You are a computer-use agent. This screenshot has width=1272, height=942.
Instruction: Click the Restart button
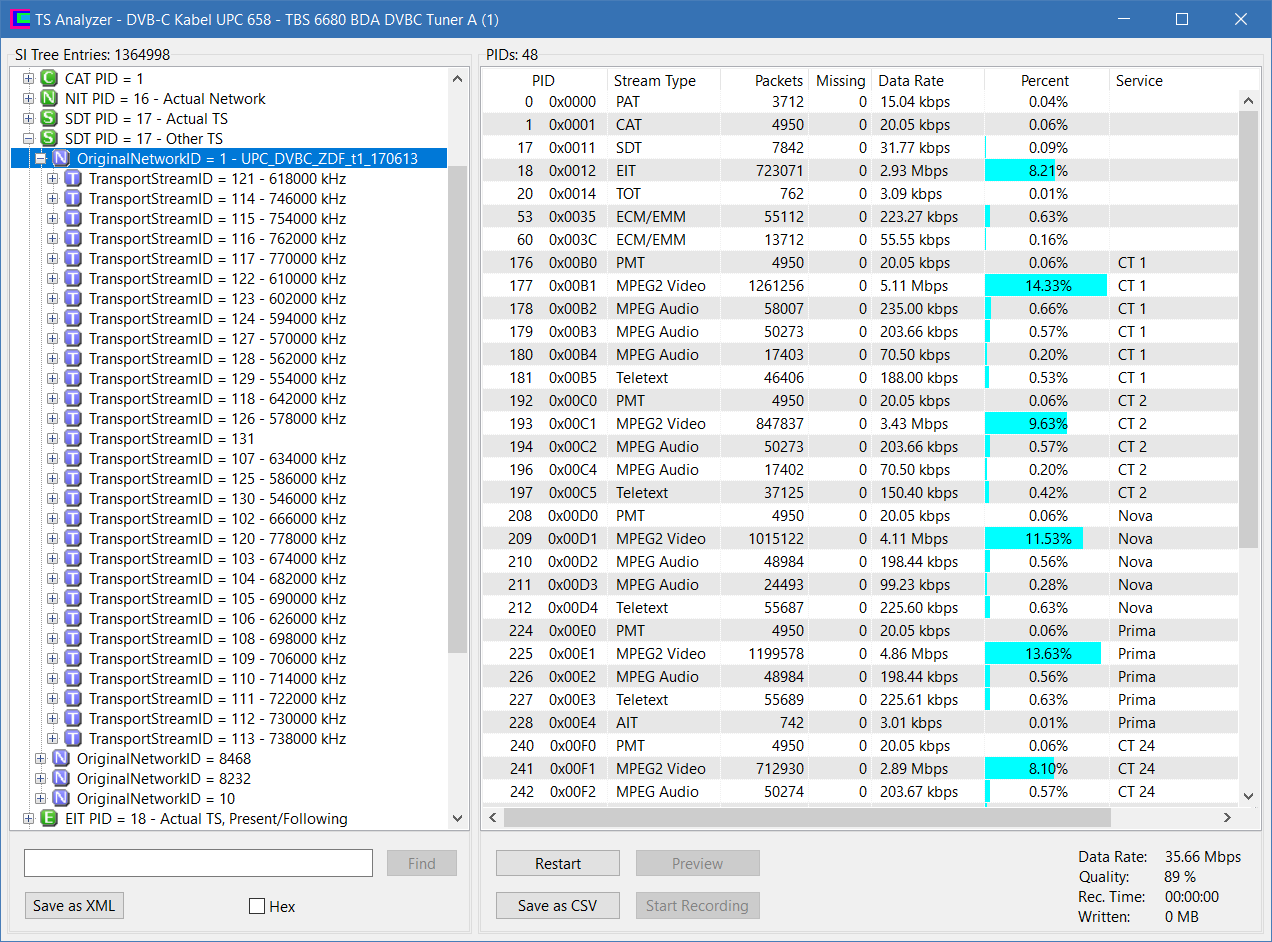[558, 863]
